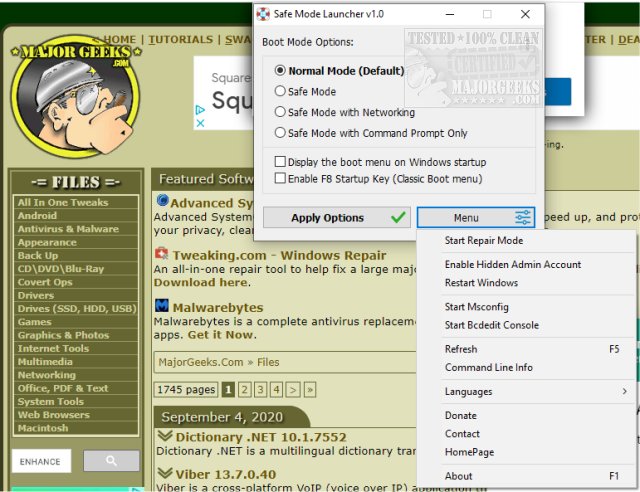This screenshot has width=640, height=492.
Task: Choose Enable Hidden Admin Account
Action: pos(513,265)
